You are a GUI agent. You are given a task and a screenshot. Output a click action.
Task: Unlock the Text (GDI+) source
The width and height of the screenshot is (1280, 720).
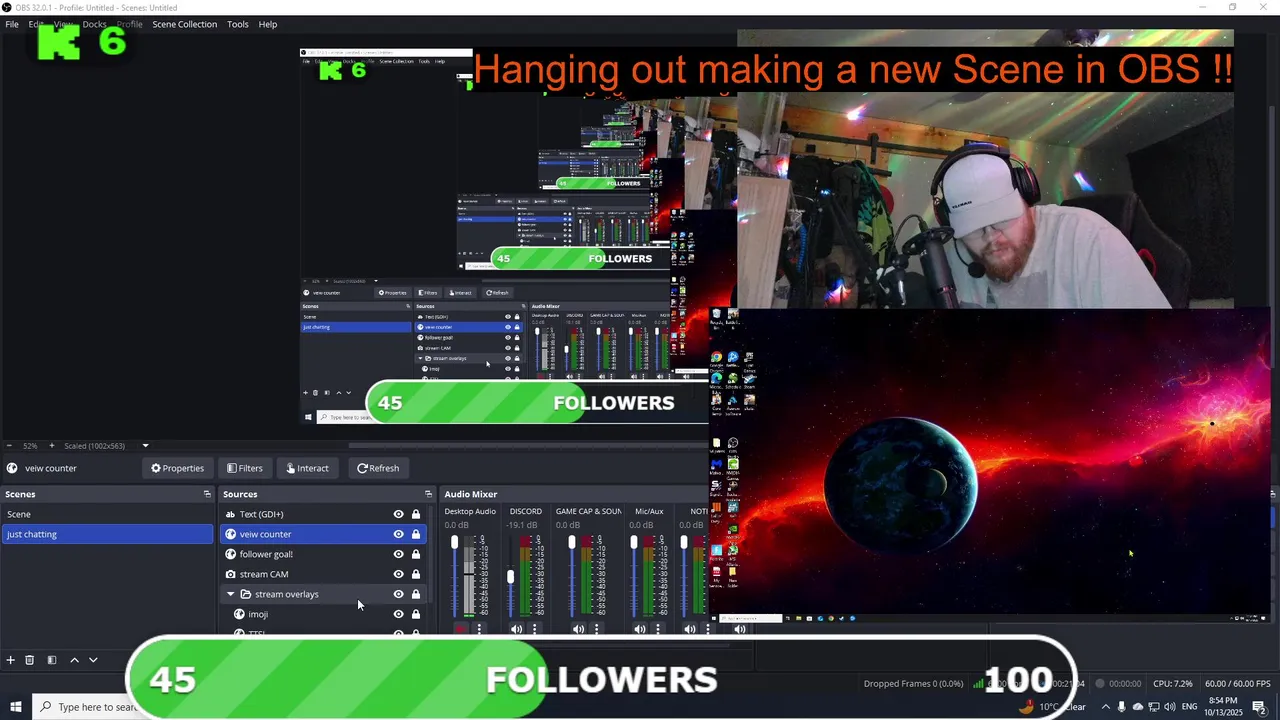point(416,514)
